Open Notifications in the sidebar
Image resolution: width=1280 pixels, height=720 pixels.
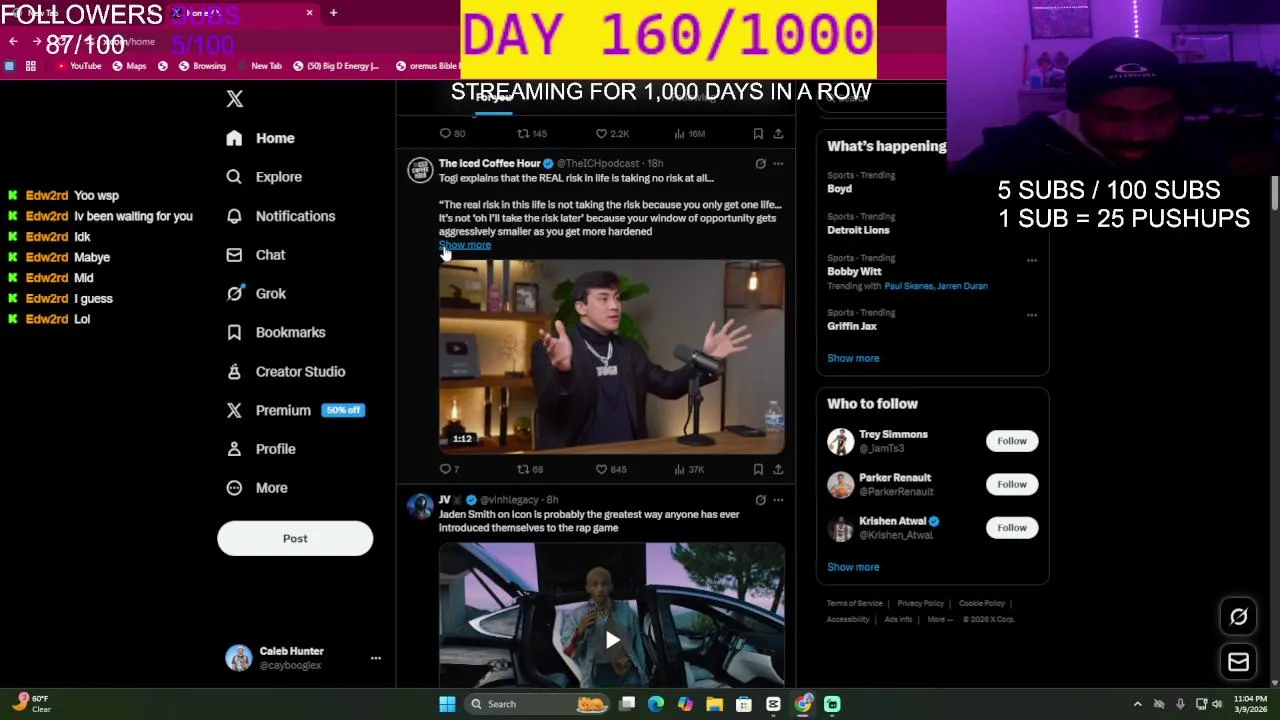tap(280, 216)
